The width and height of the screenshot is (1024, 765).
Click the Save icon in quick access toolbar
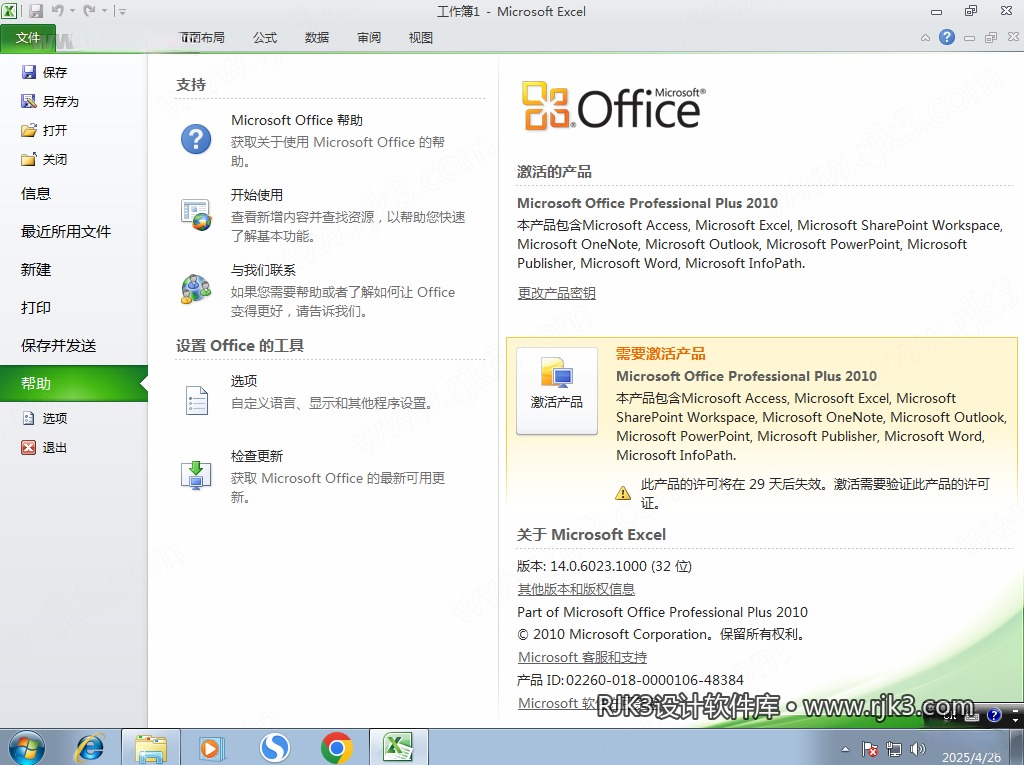[x=36, y=11]
